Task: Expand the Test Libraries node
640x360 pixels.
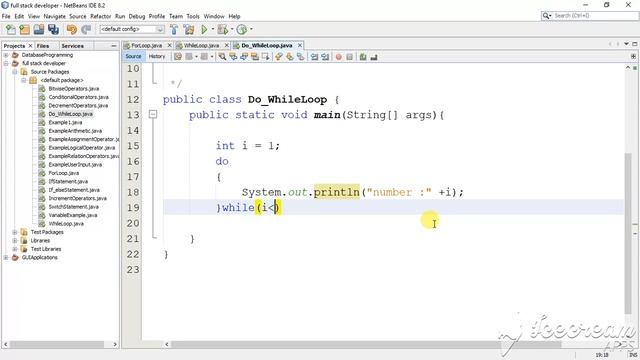Action: coord(15,249)
